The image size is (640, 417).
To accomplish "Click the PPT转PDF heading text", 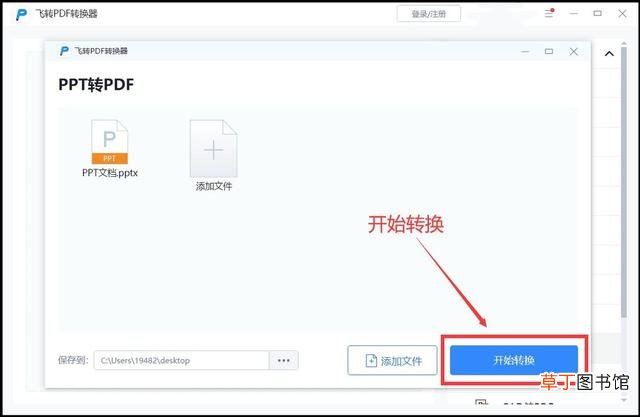I will (96, 84).
